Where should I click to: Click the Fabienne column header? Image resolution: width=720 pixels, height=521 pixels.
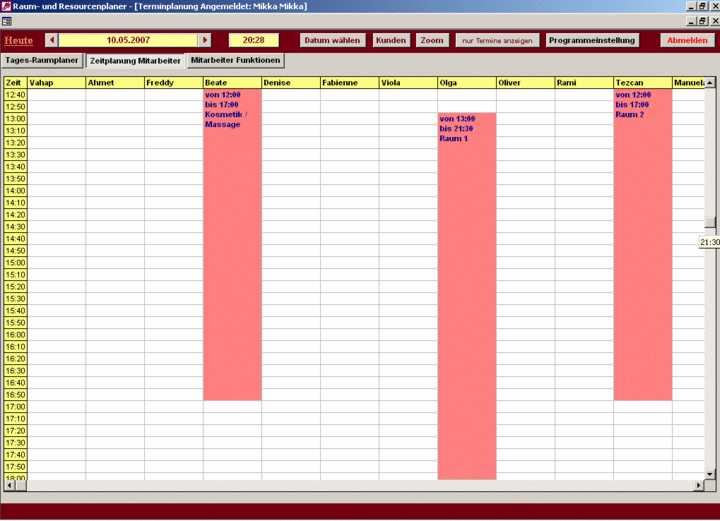(x=349, y=83)
